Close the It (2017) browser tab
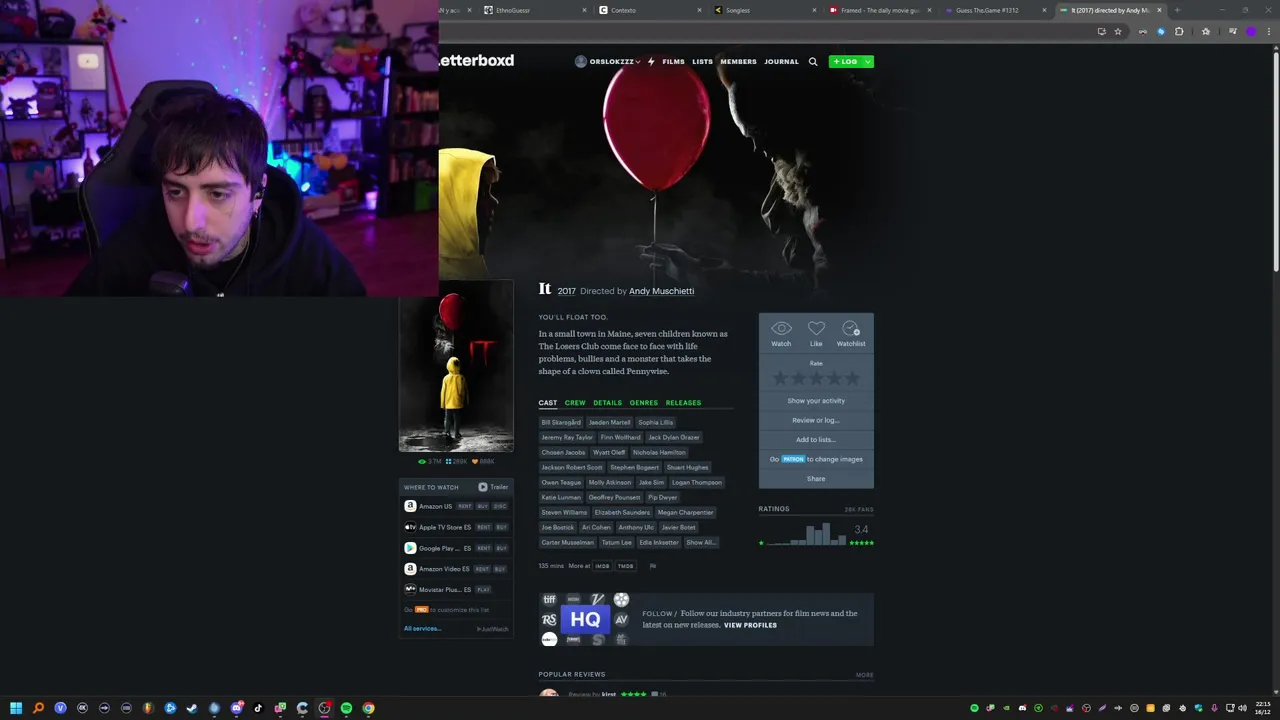Image resolution: width=1280 pixels, height=720 pixels. [x=1160, y=10]
